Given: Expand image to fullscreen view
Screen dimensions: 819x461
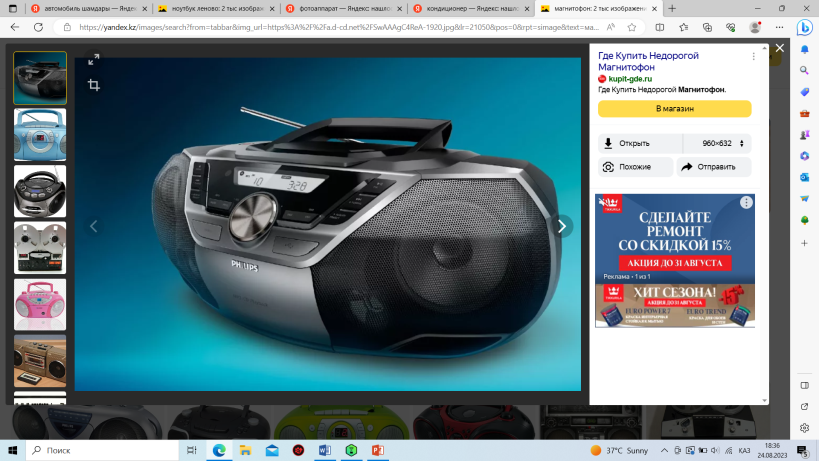Looking at the screenshot, I should pos(93,60).
